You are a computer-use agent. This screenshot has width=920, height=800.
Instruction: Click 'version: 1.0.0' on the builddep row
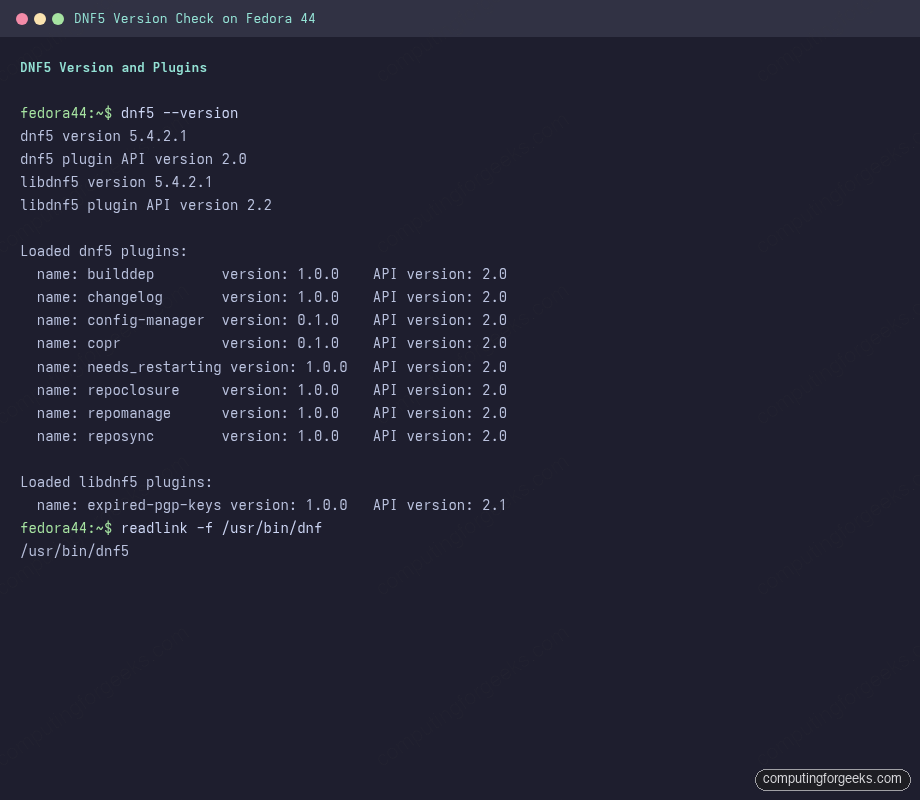tap(280, 274)
